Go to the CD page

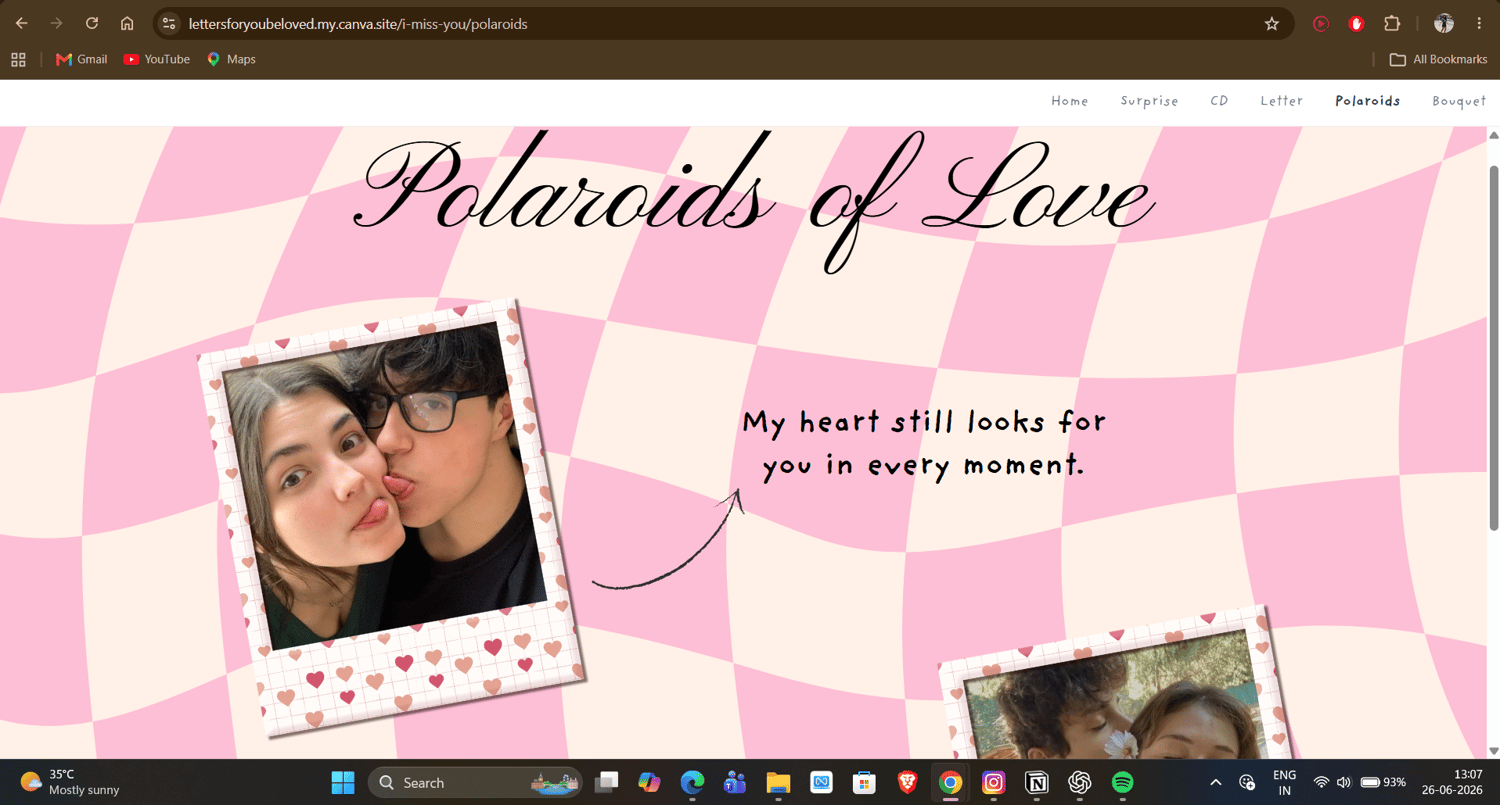[1219, 101]
